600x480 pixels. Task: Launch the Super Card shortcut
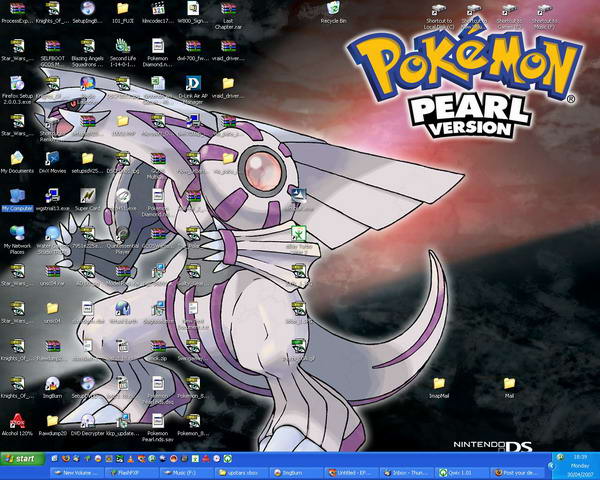pyautogui.click(x=87, y=200)
